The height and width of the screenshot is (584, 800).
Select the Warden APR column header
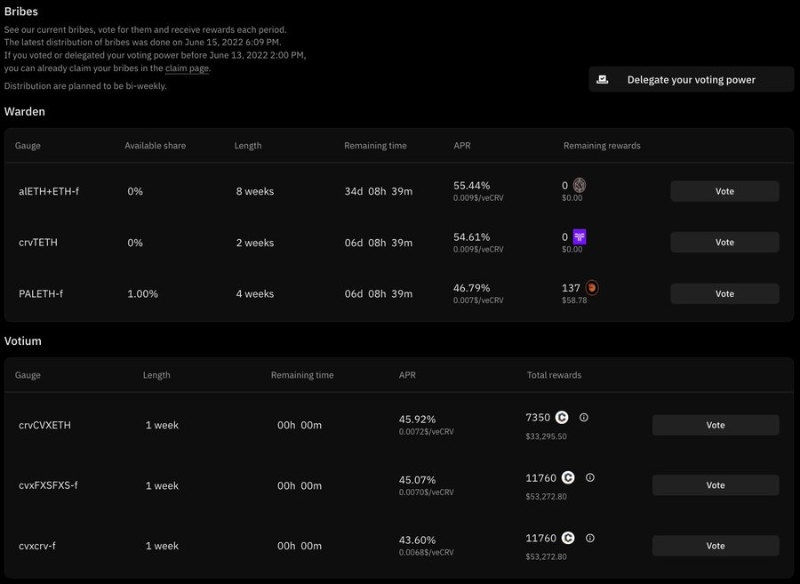pos(462,146)
